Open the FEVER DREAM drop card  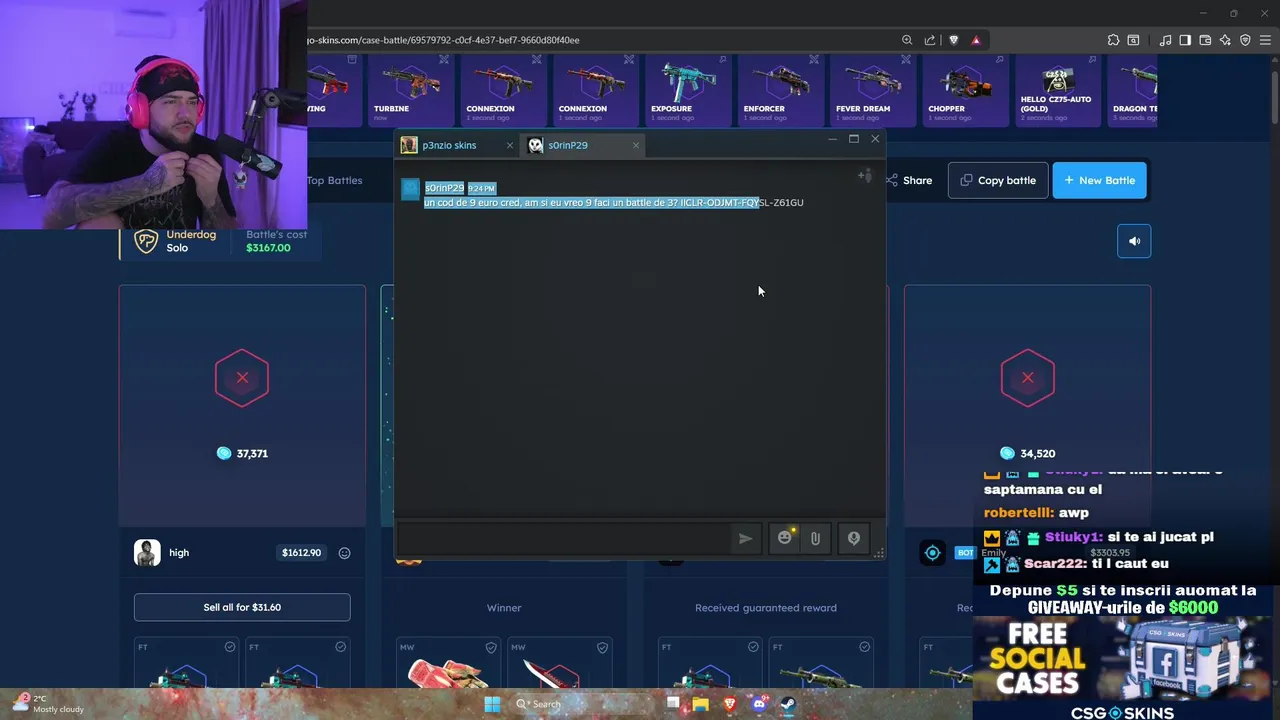(x=872, y=90)
